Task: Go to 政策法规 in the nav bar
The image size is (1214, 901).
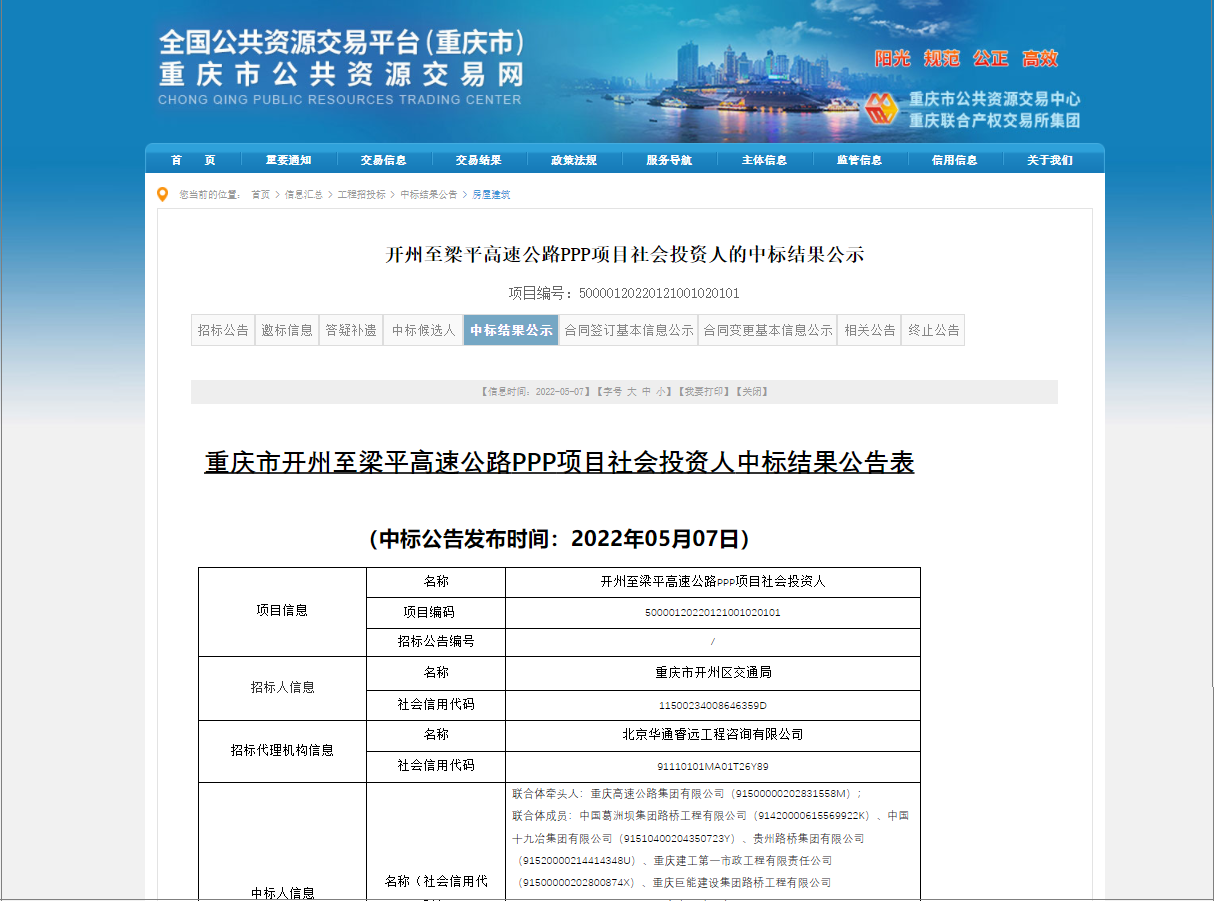Action: (574, 160)
